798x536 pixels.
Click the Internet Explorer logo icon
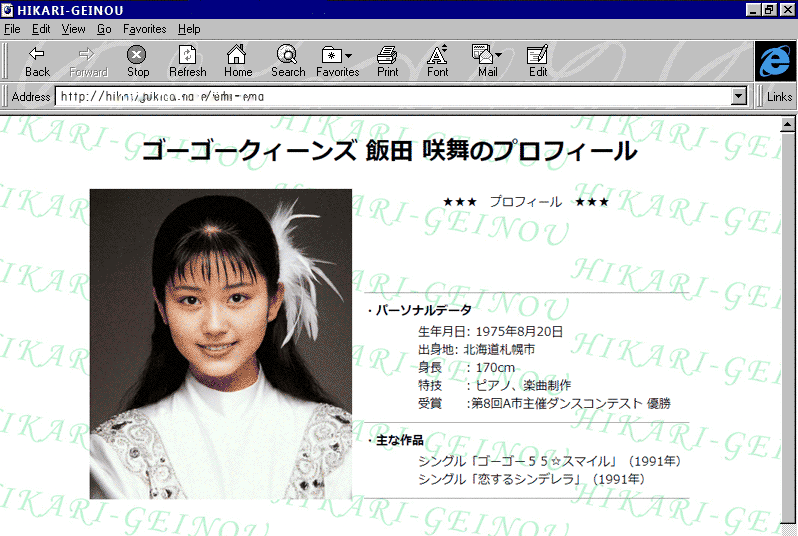(x=774, y=61)
